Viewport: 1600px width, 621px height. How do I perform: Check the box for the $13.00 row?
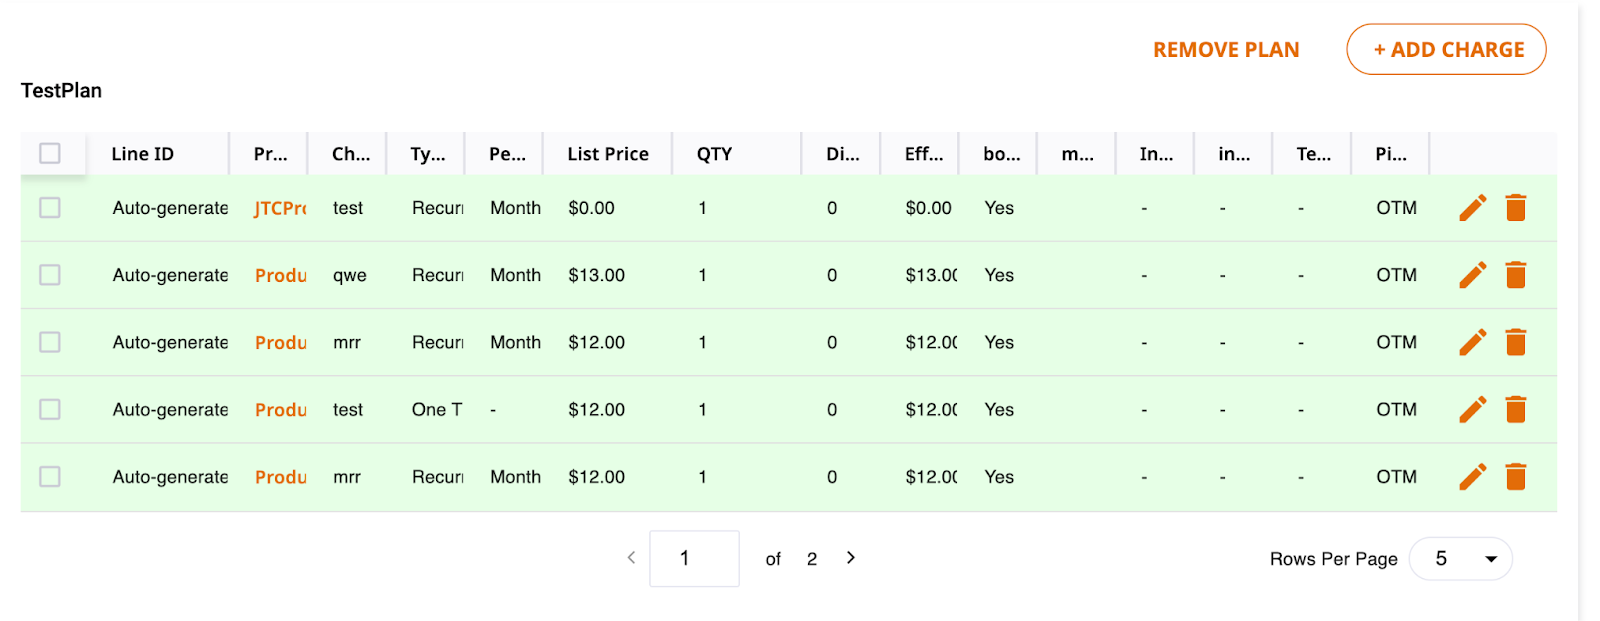[x=50, y=275]
